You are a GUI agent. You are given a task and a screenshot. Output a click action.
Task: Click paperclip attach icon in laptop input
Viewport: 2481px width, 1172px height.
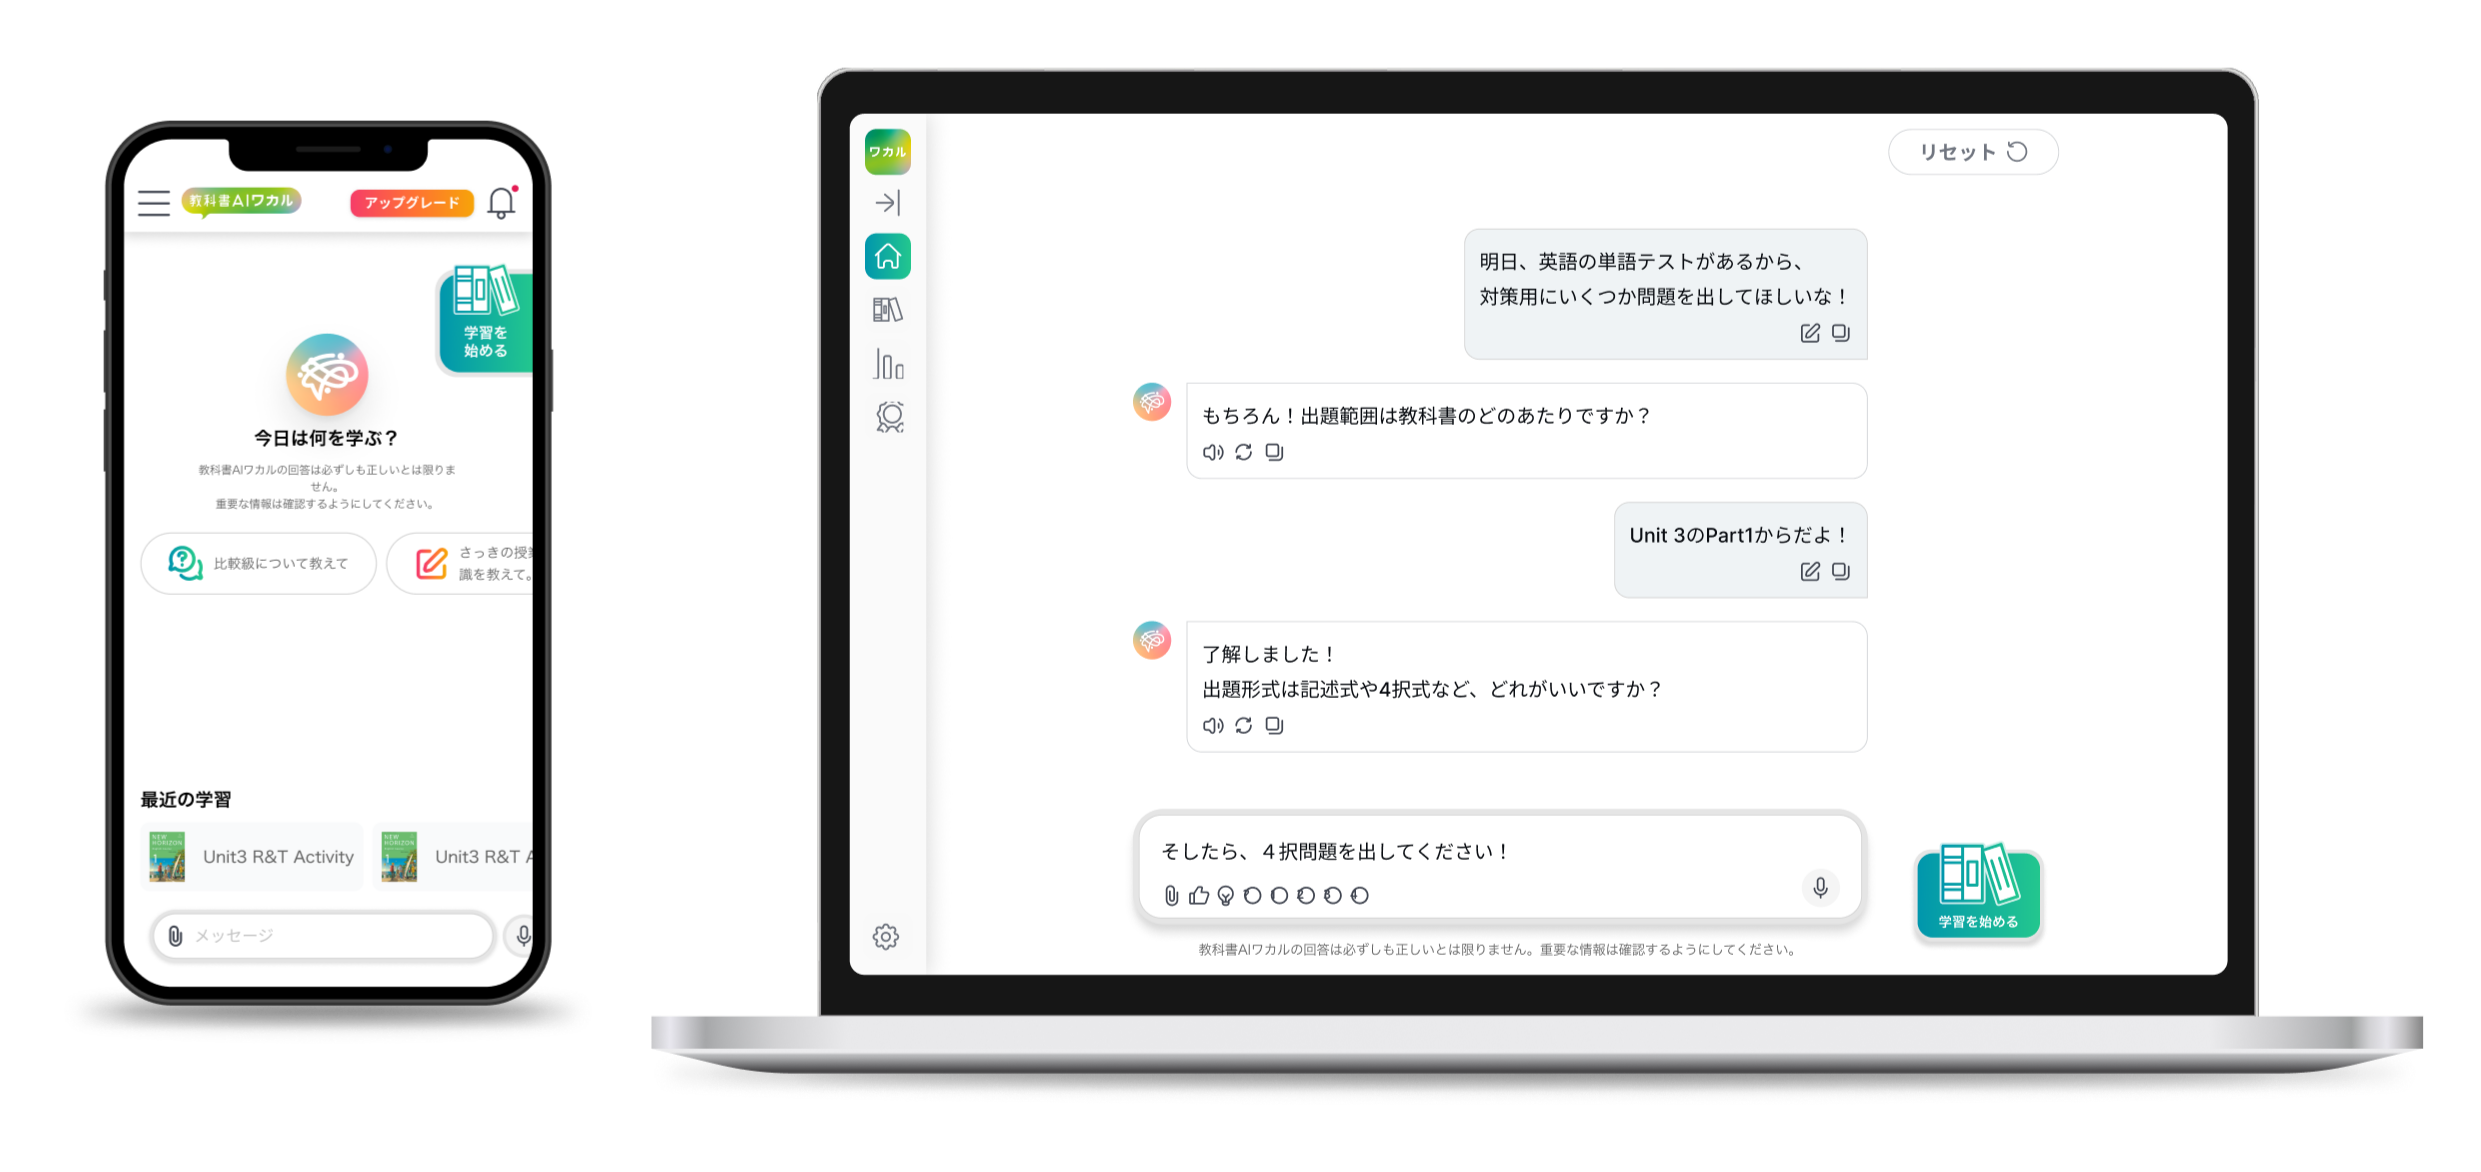point(1171,896)
